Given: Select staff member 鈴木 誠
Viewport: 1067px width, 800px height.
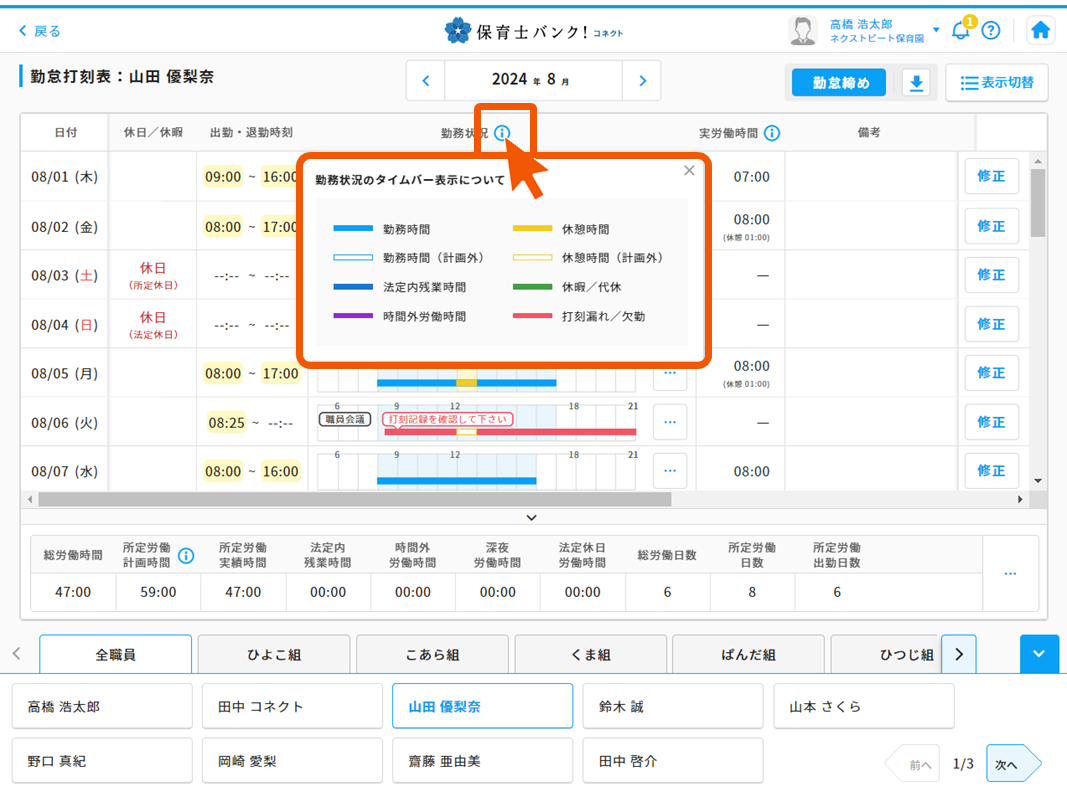Looking at the screenshot, I should click(x=672, y=705).
